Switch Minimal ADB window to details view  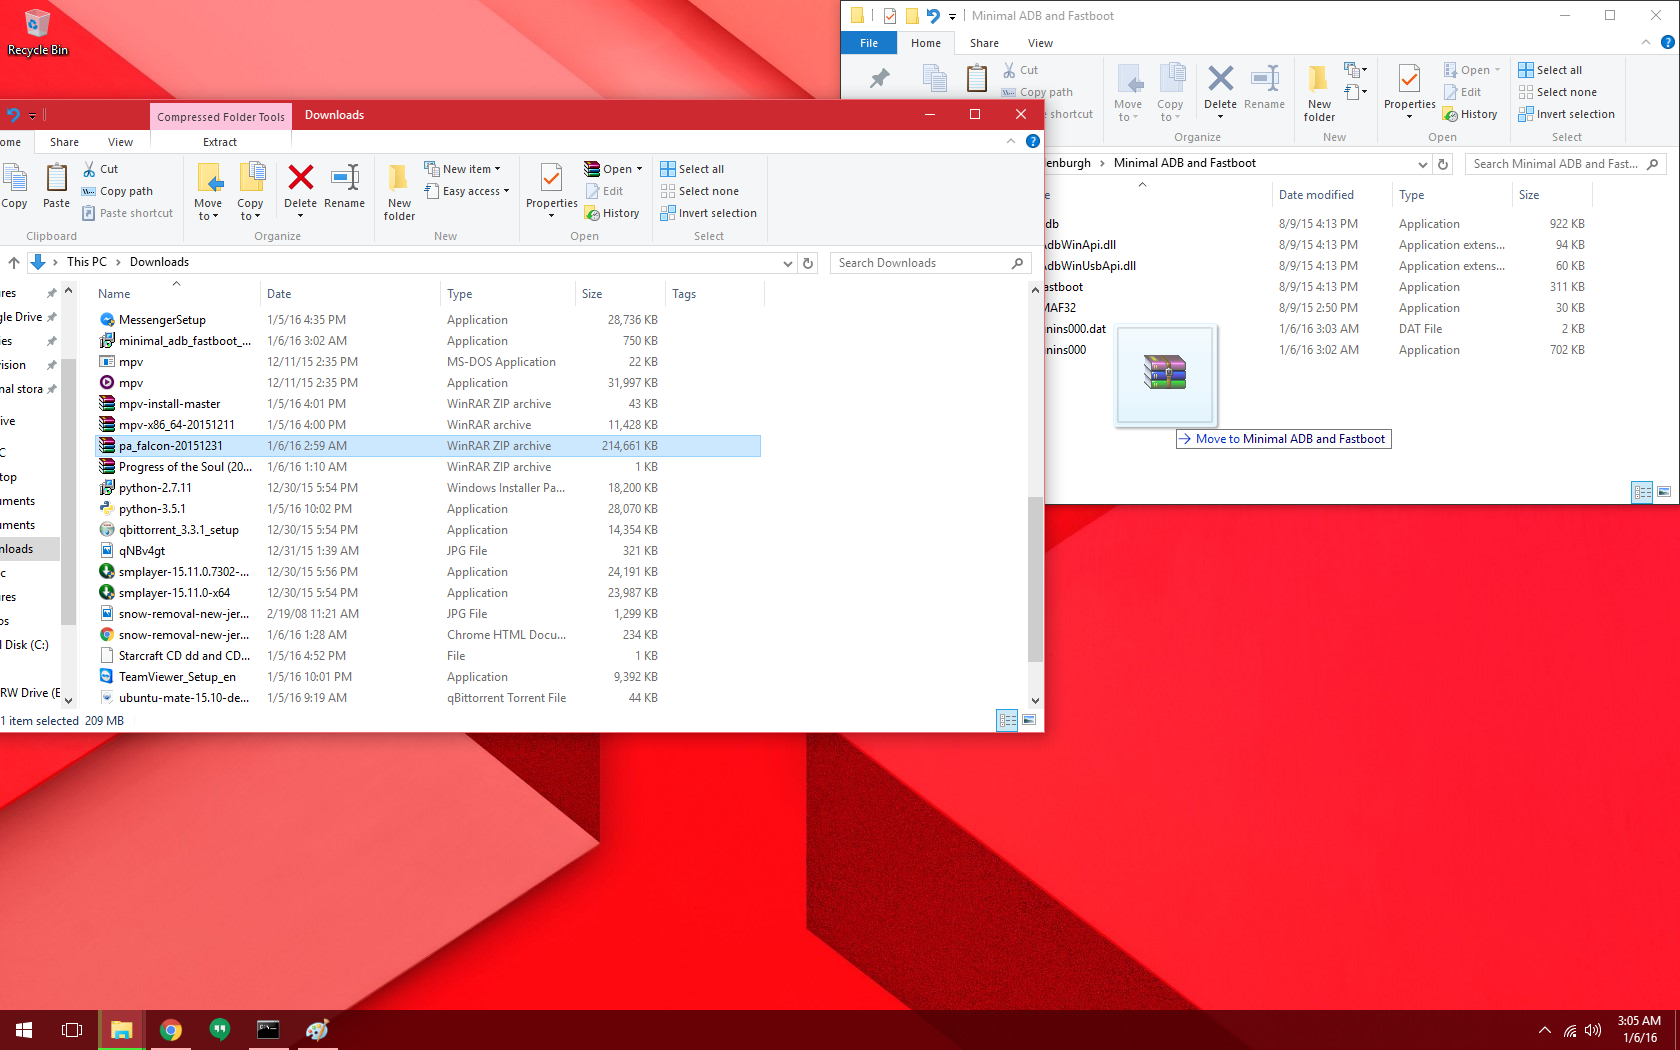[1642, 492]
